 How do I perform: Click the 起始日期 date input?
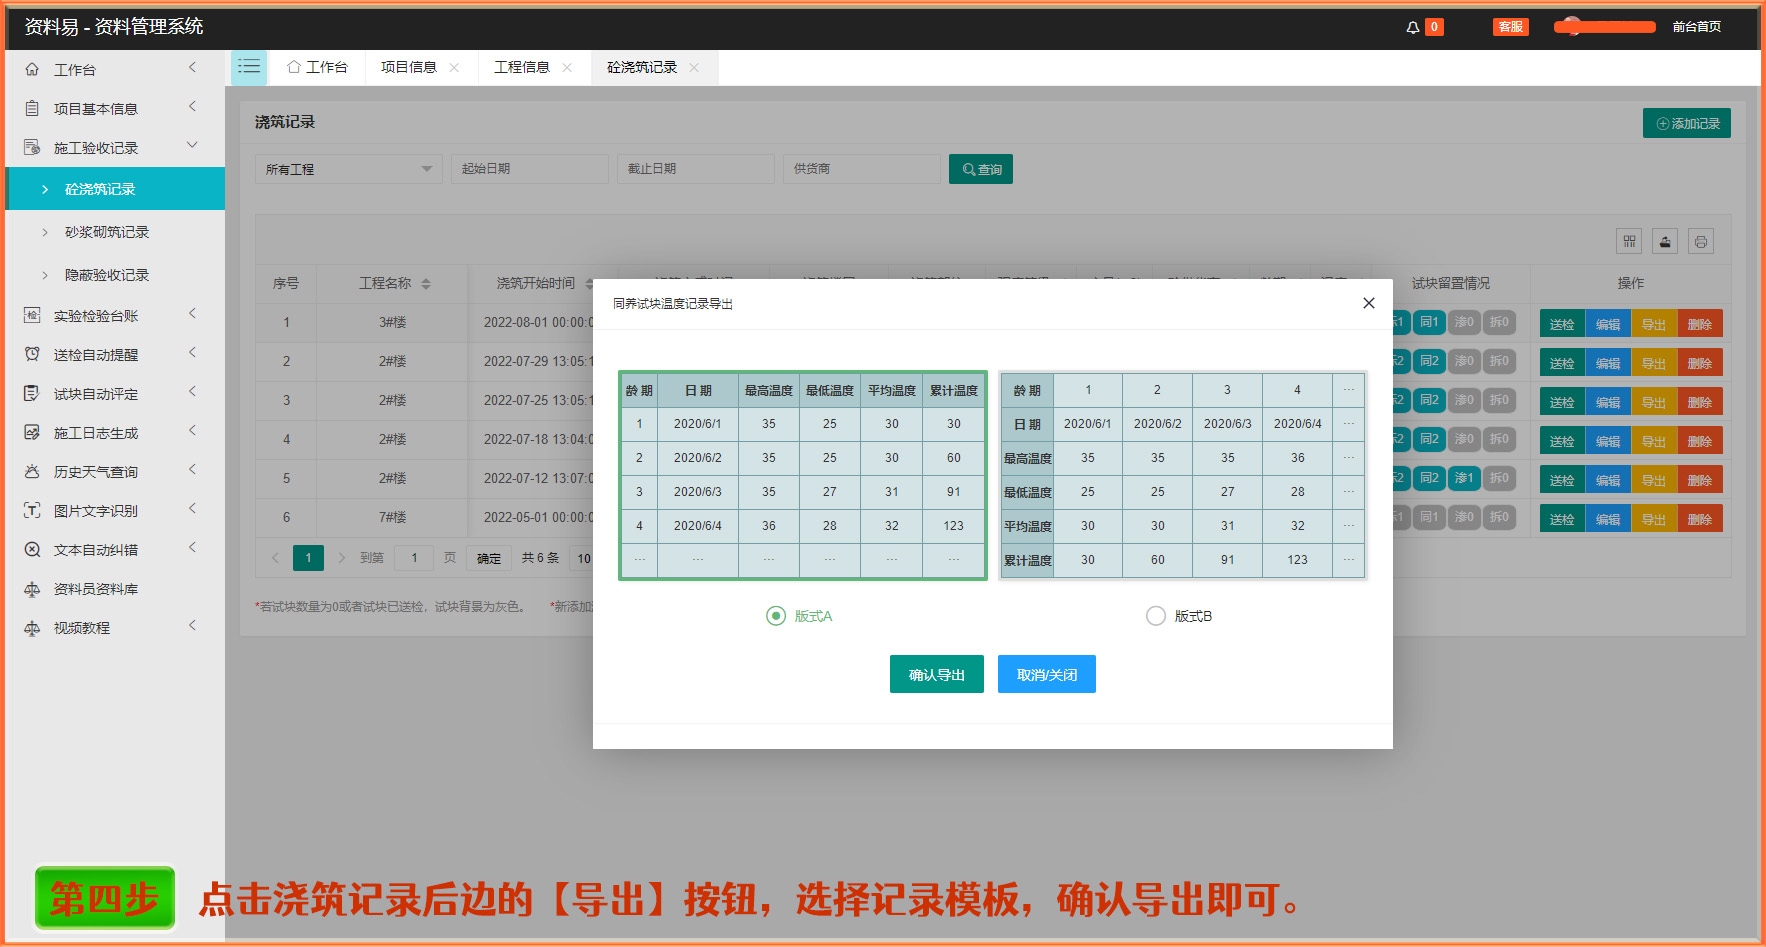[530, 169]
